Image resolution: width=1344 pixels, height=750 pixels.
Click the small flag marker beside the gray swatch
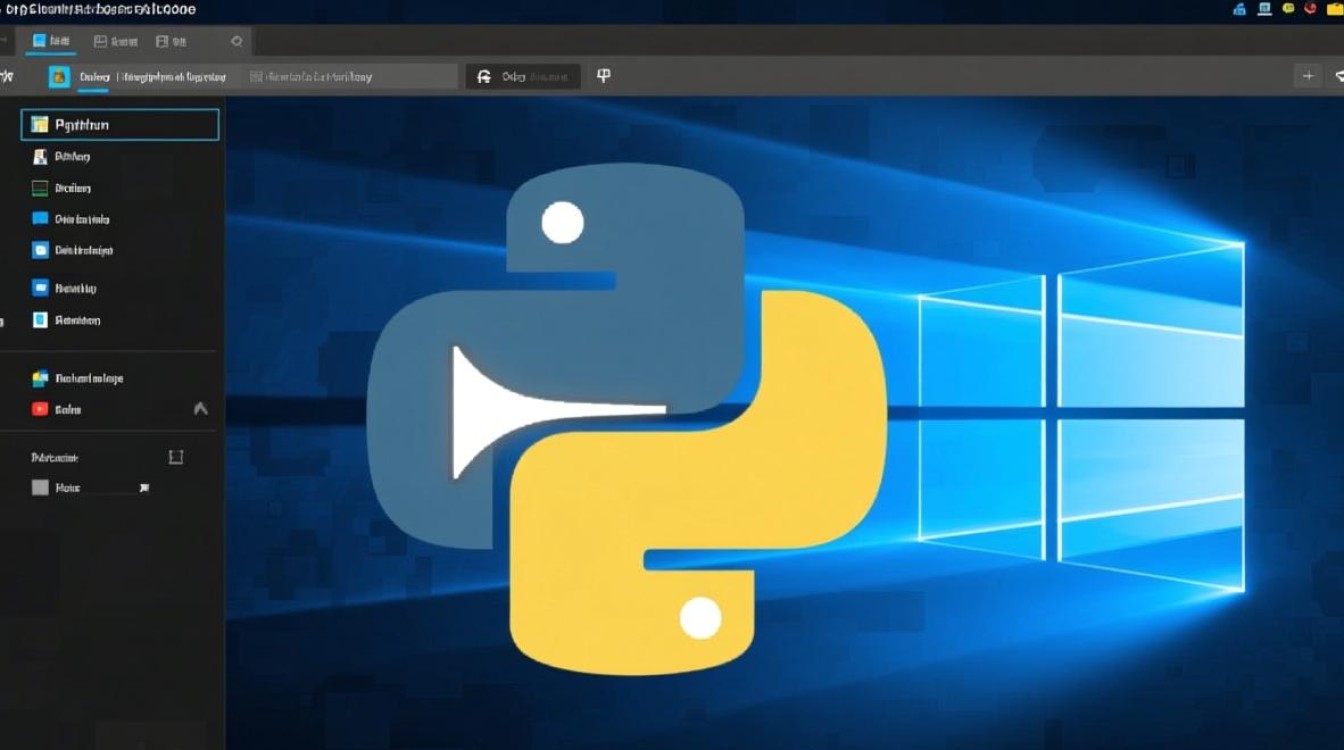[x=144, y=488]
